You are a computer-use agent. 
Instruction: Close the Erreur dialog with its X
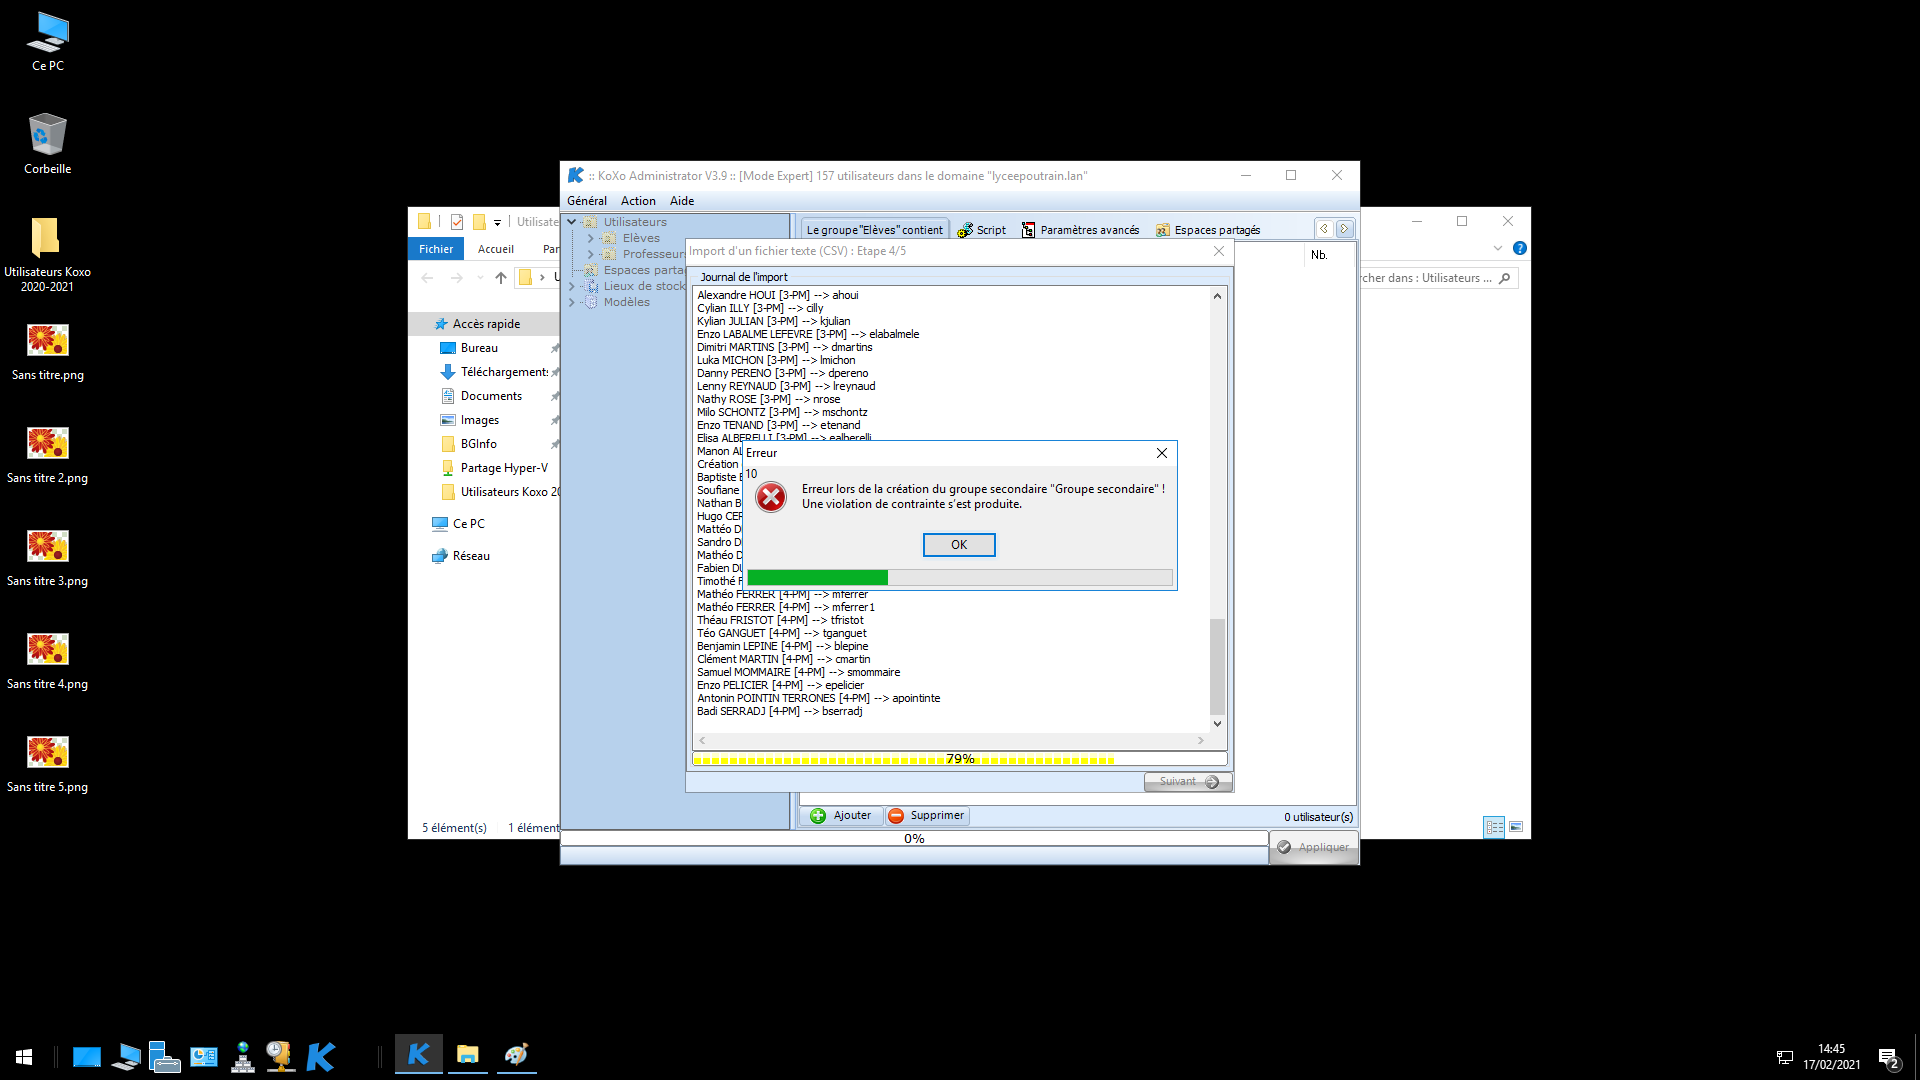tap(1162, 453)
